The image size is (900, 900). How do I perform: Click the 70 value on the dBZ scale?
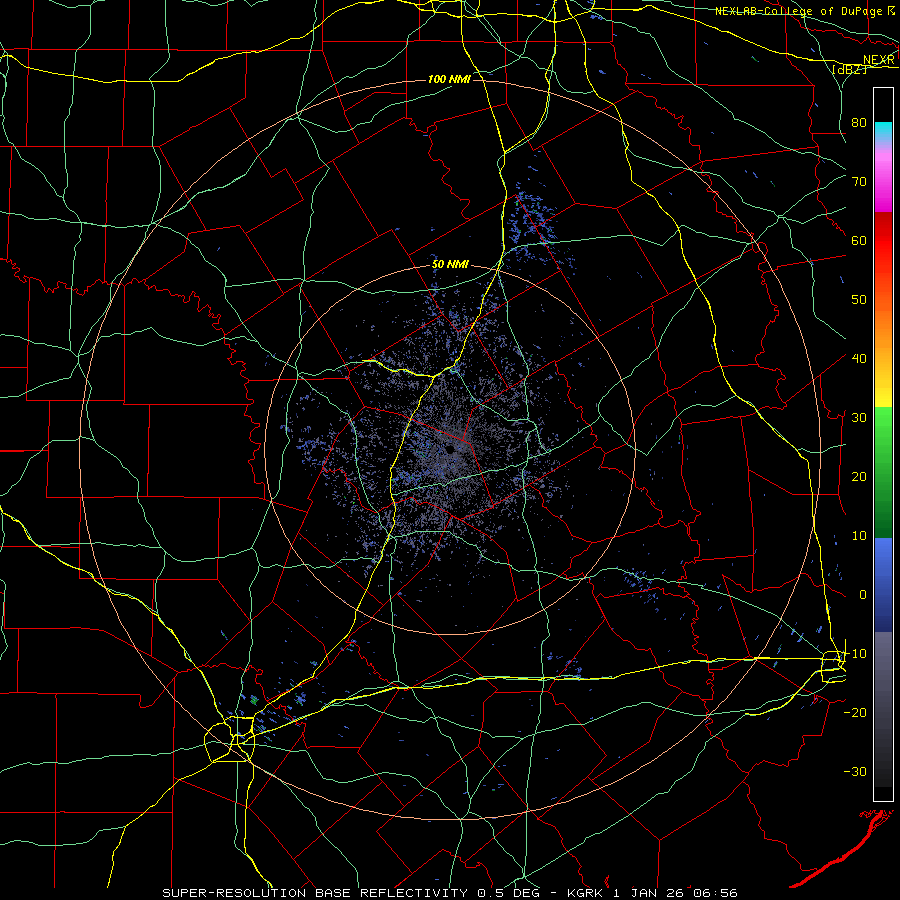pyautogui.click(x=859, y=182)
